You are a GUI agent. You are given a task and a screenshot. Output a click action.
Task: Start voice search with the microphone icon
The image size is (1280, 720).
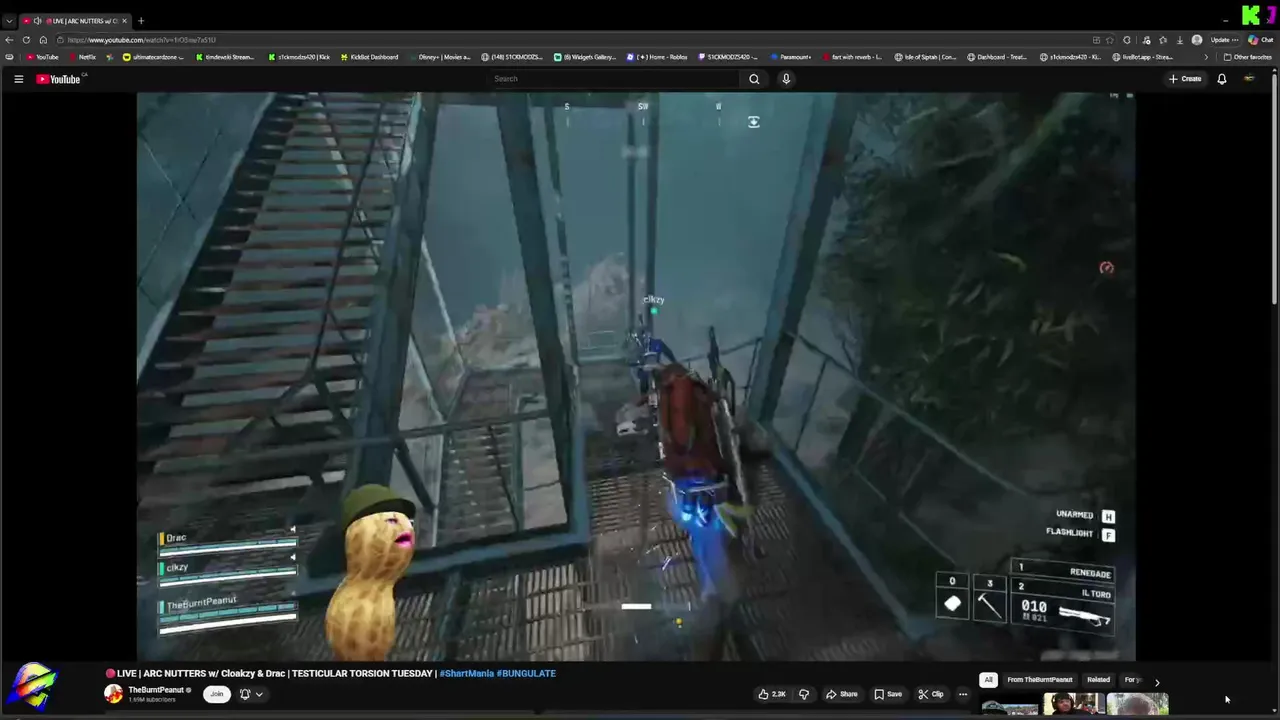pos(786,79)
